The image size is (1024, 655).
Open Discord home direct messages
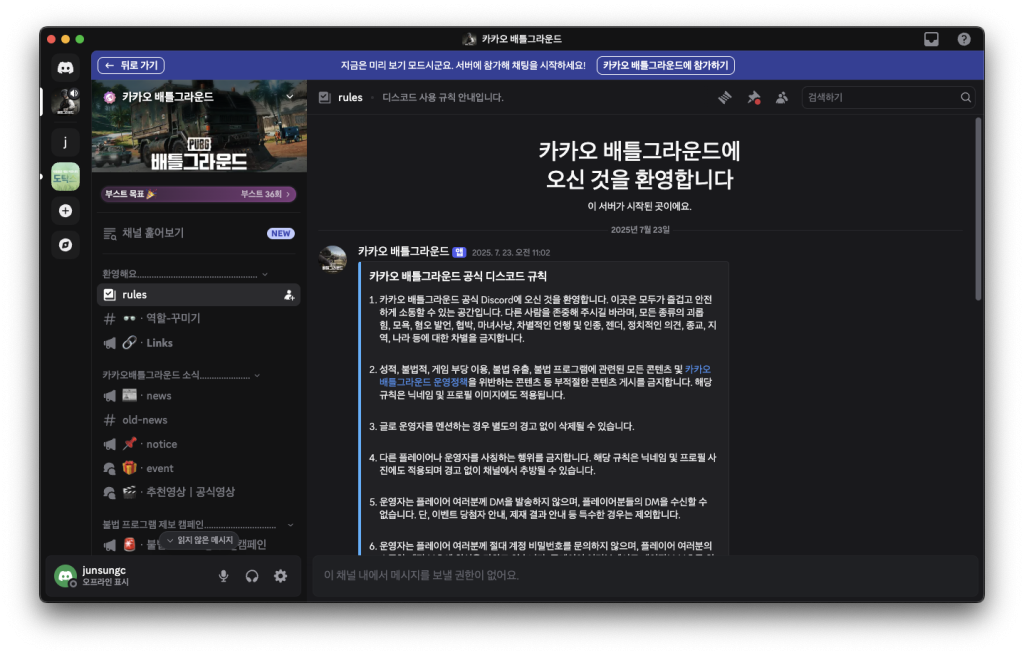(65, 68)
